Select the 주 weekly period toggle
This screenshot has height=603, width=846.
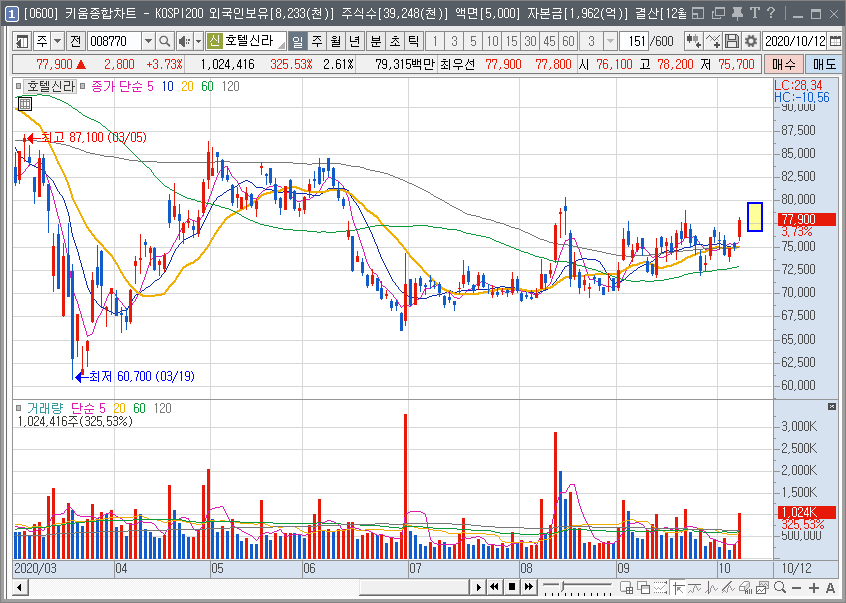coord(317,41)
